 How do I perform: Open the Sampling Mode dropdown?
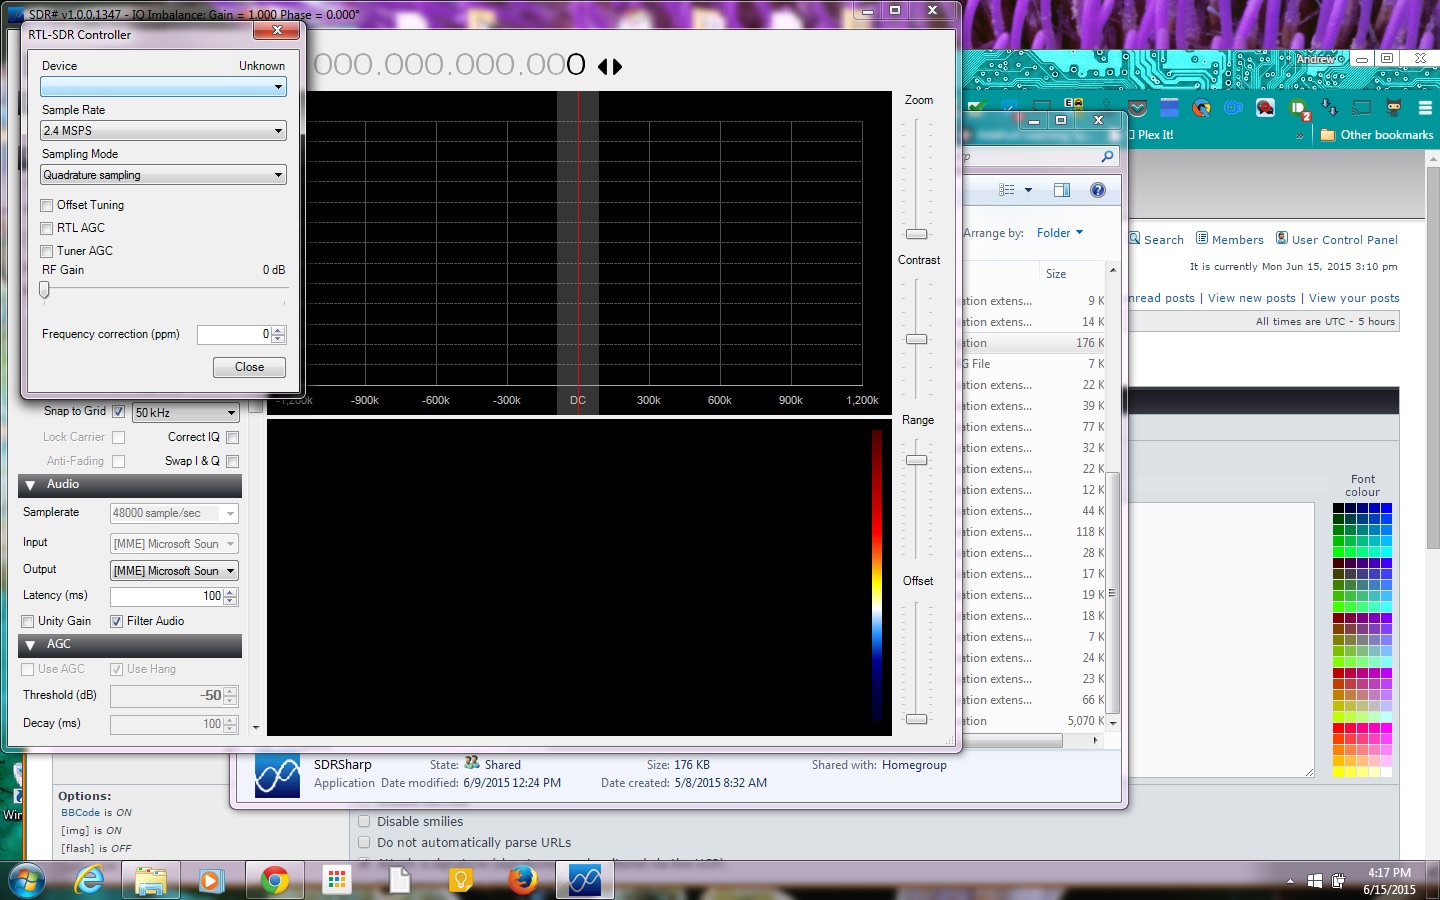163,175
